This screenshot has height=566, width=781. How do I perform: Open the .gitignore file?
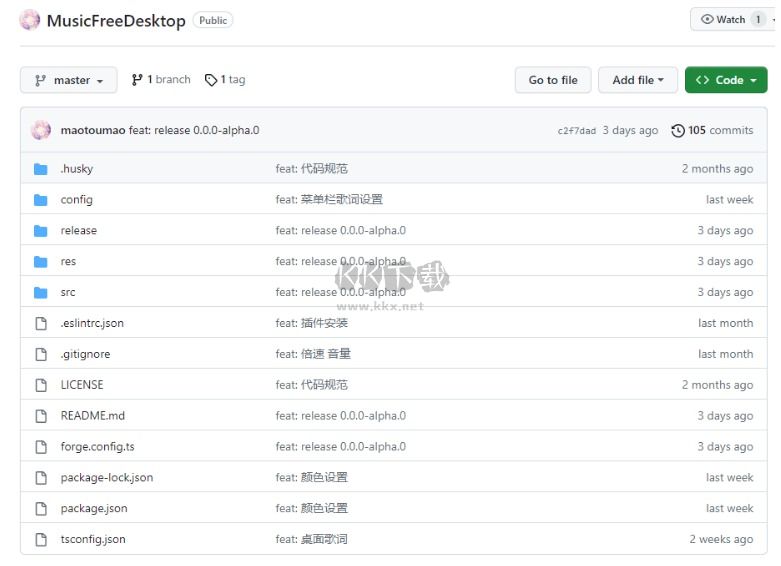(86, 354)
